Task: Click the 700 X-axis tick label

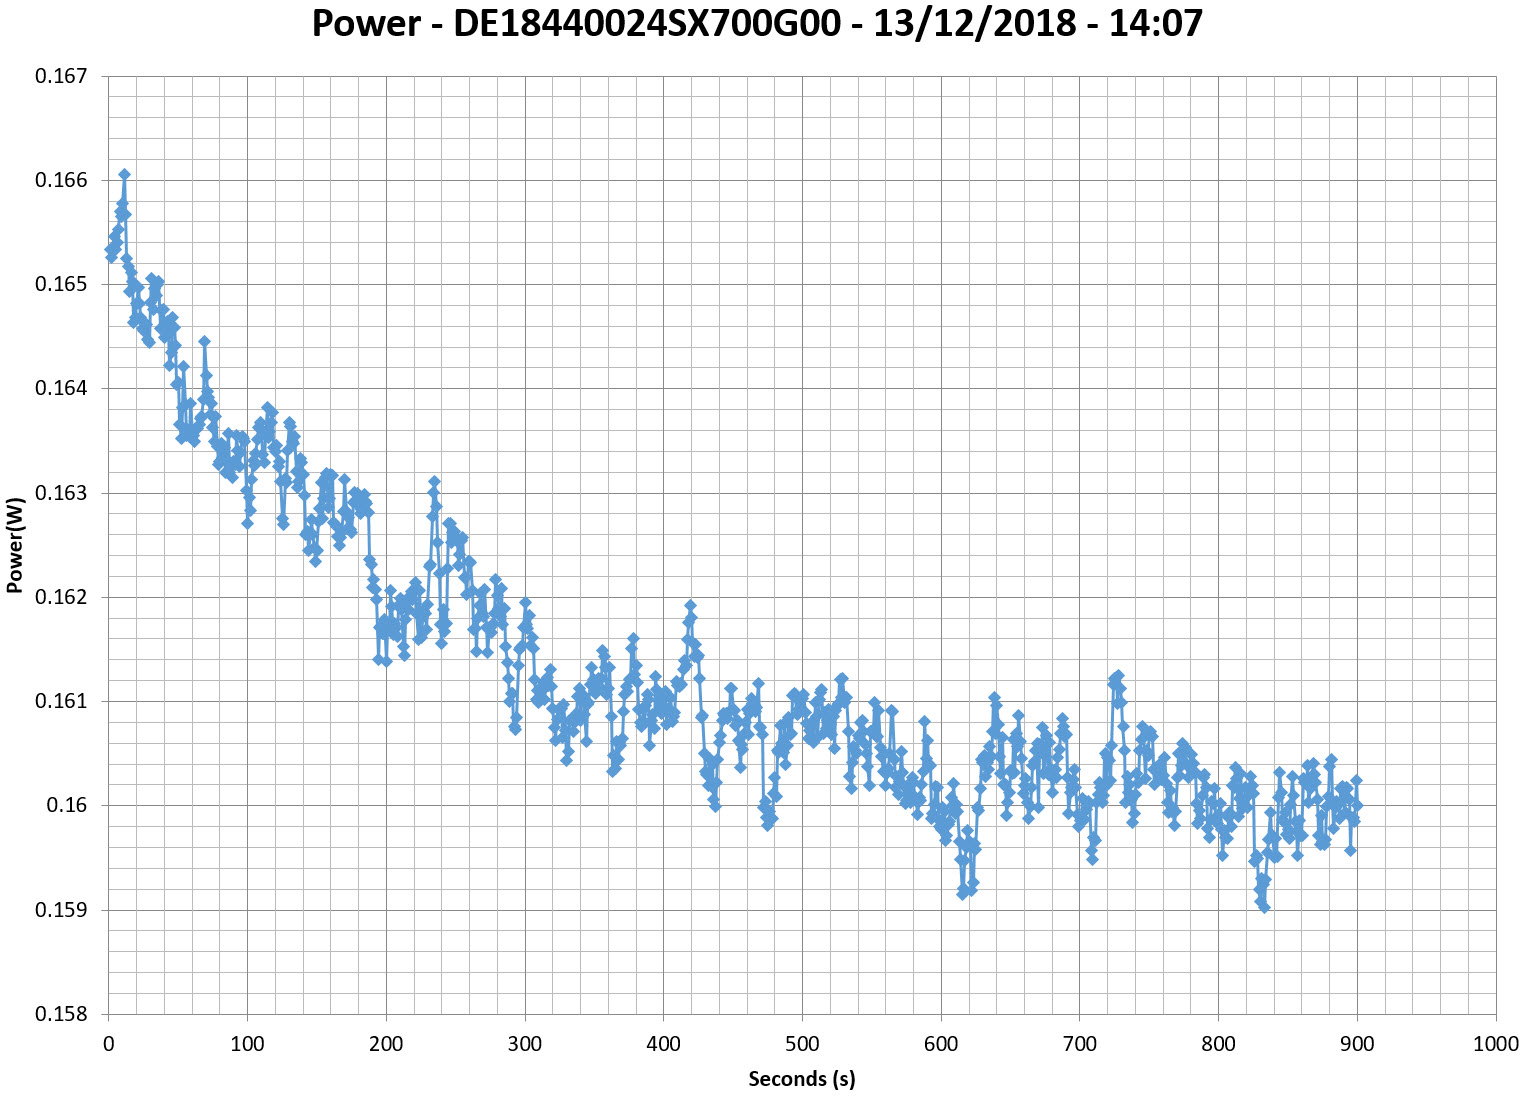Action: (x=1080, y=1045)
